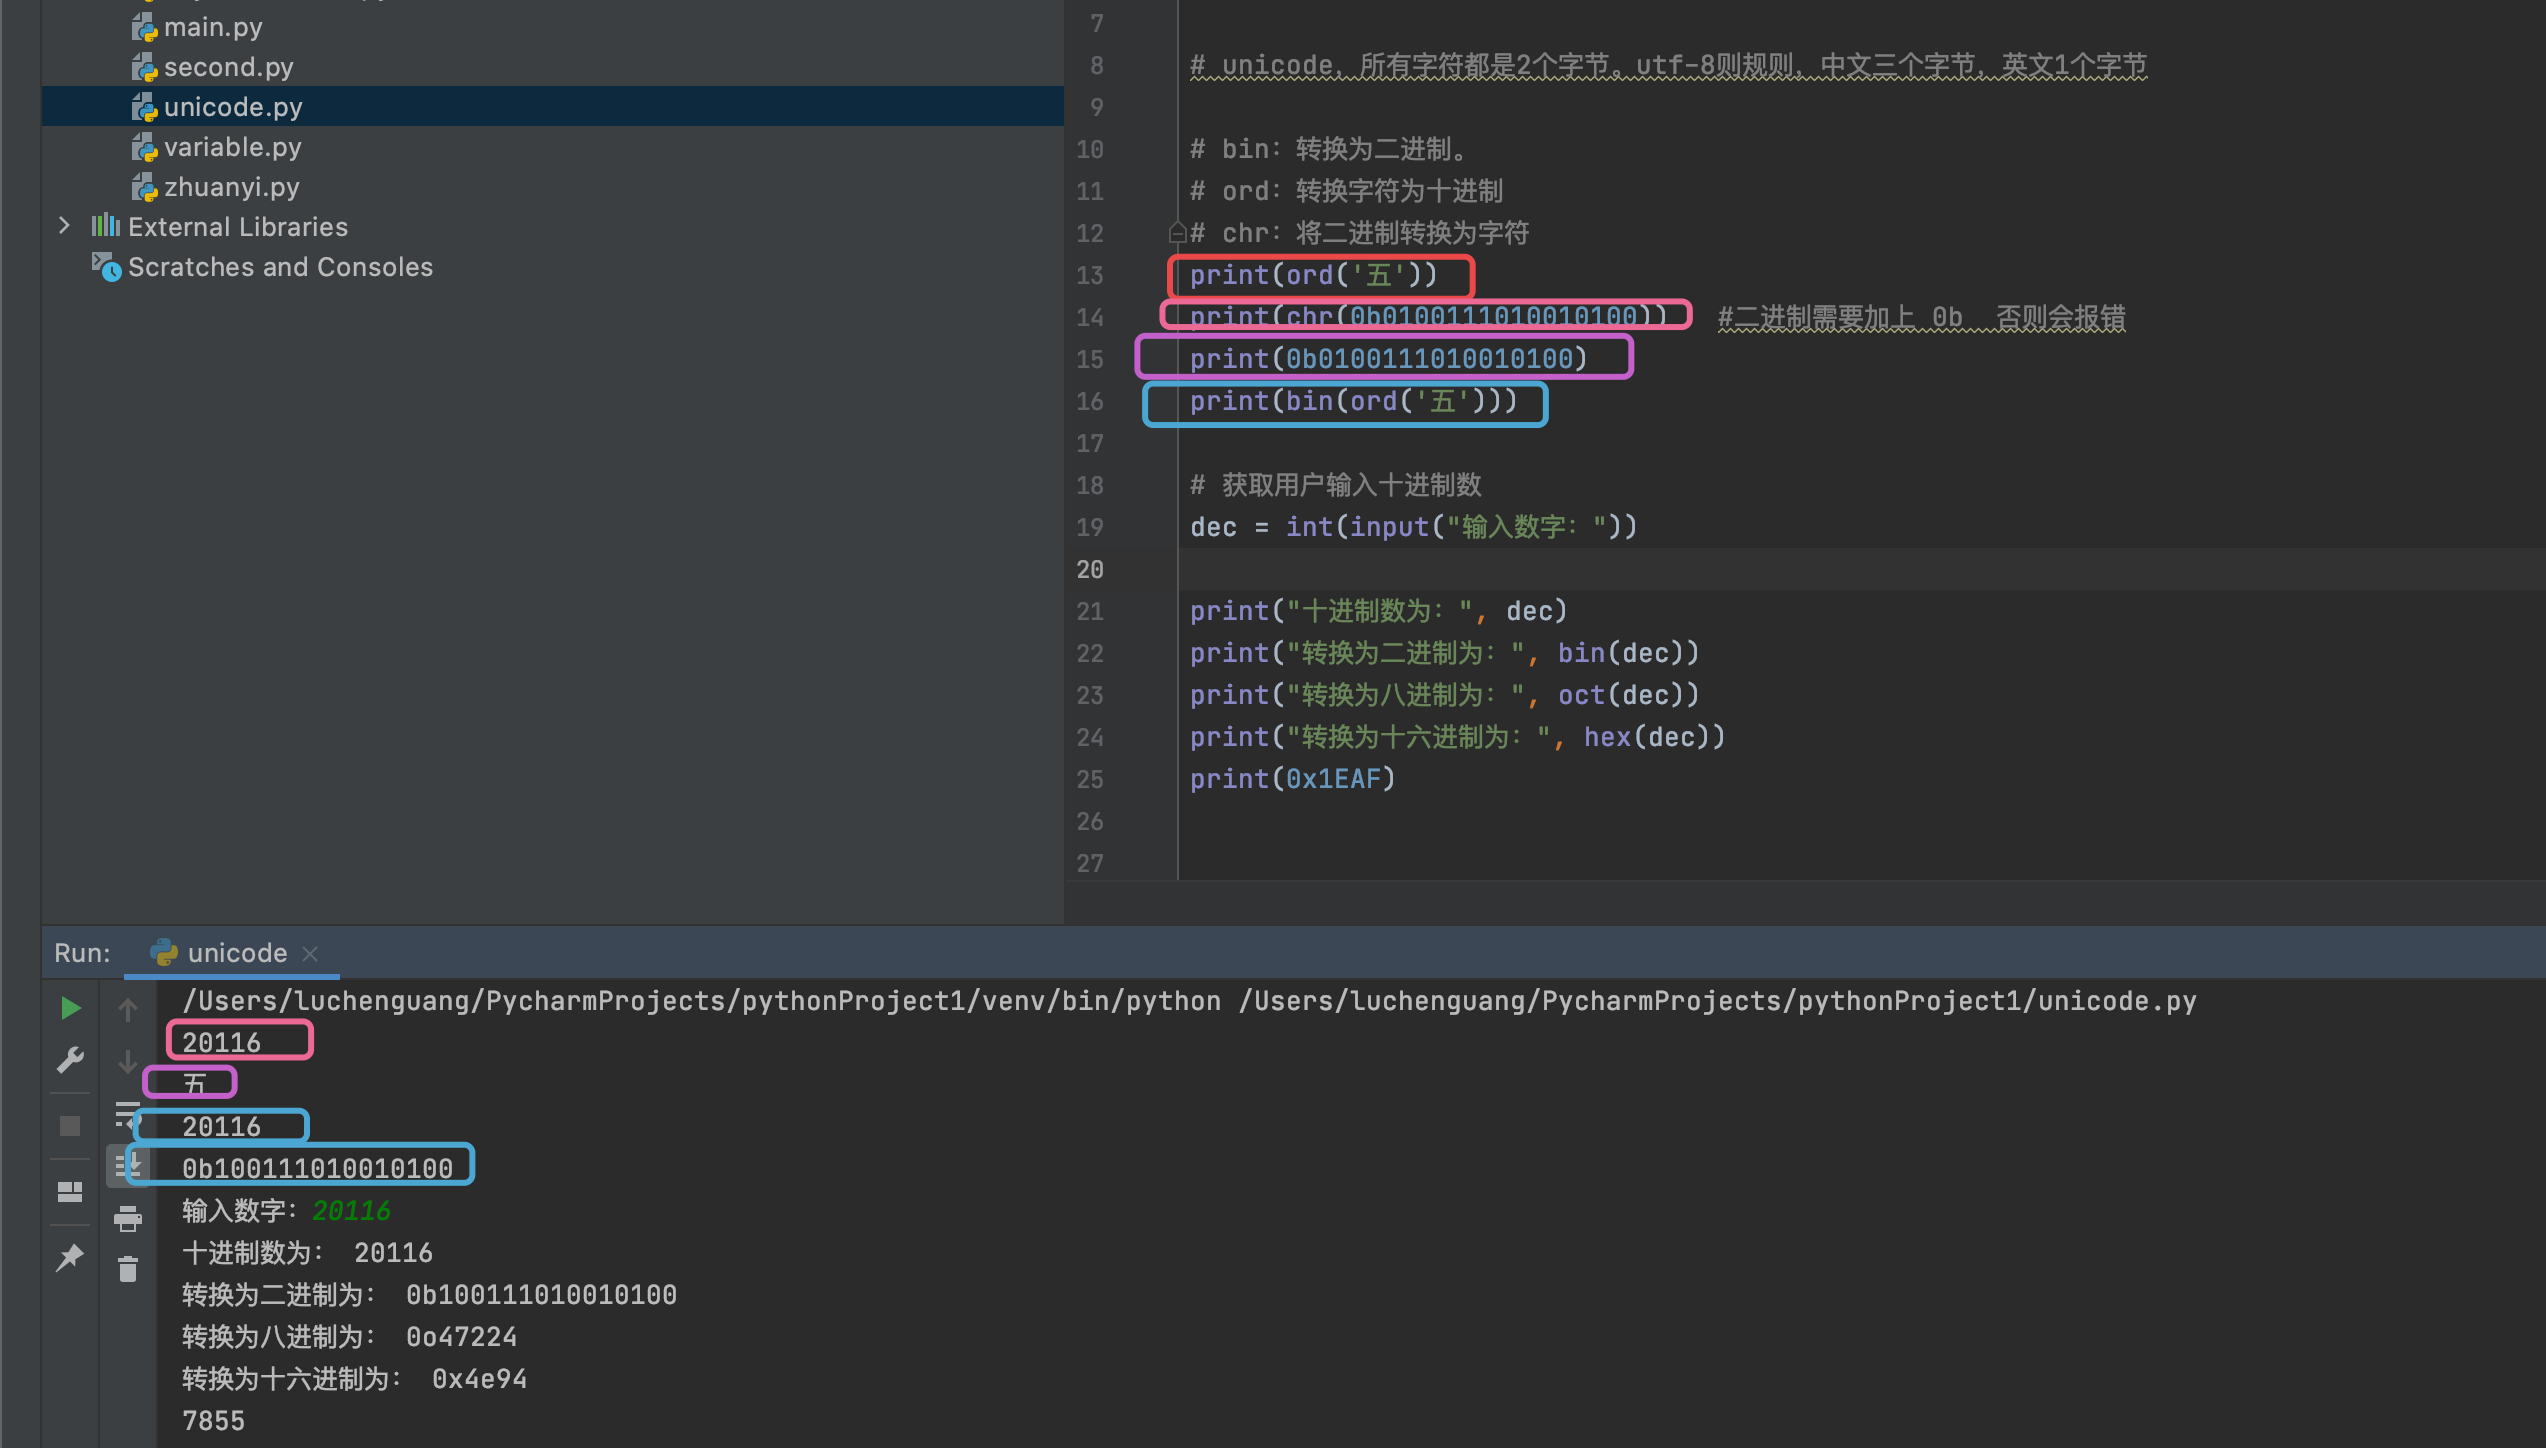Open main.py in project tree

(x=213, y=27)
